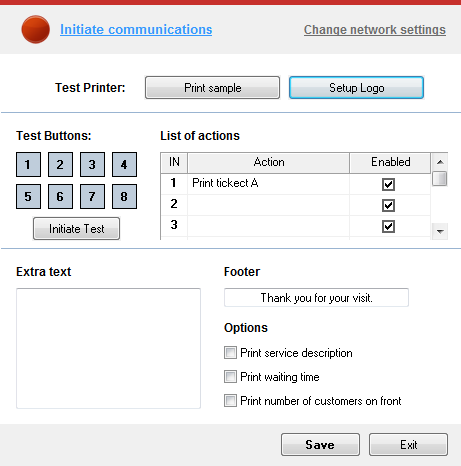Screen dimensions: 461x466
Task: Click the actions list scroll-down arrow
Action: click(x=440, y=231)
